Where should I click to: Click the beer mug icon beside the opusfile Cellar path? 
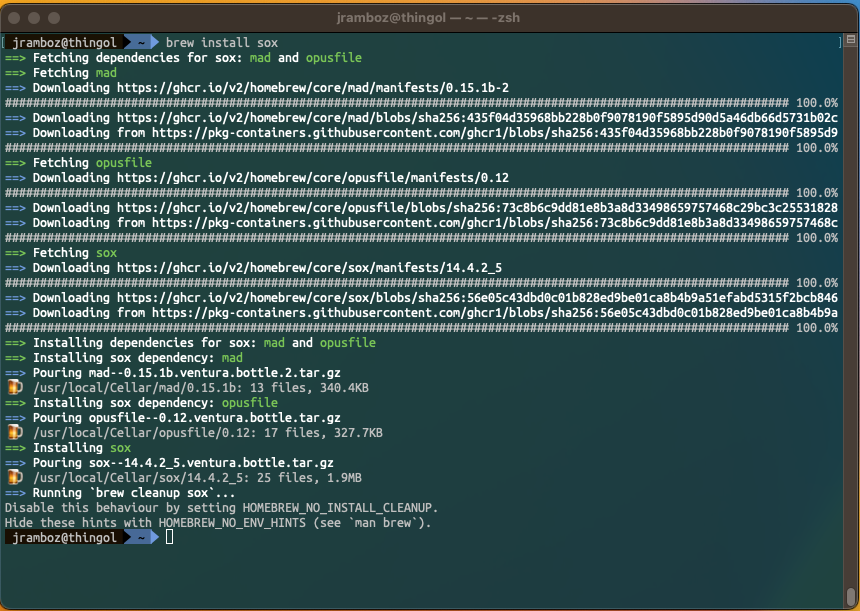(x=14, y=433)
